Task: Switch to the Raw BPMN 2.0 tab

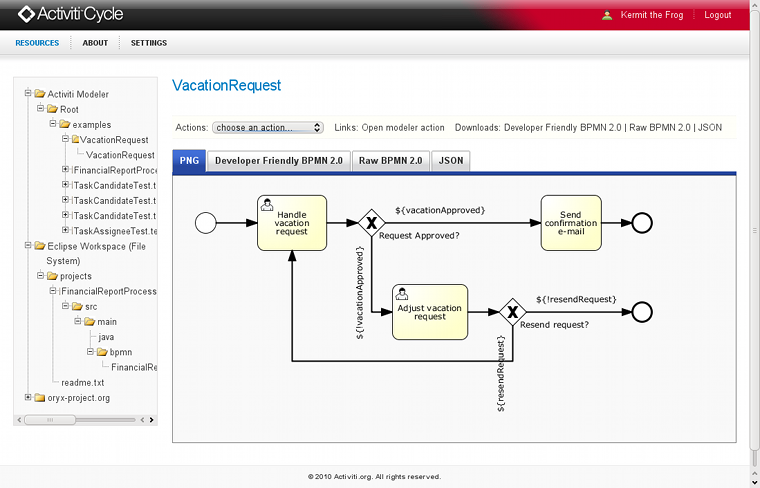Action: [x=391, y=160]
